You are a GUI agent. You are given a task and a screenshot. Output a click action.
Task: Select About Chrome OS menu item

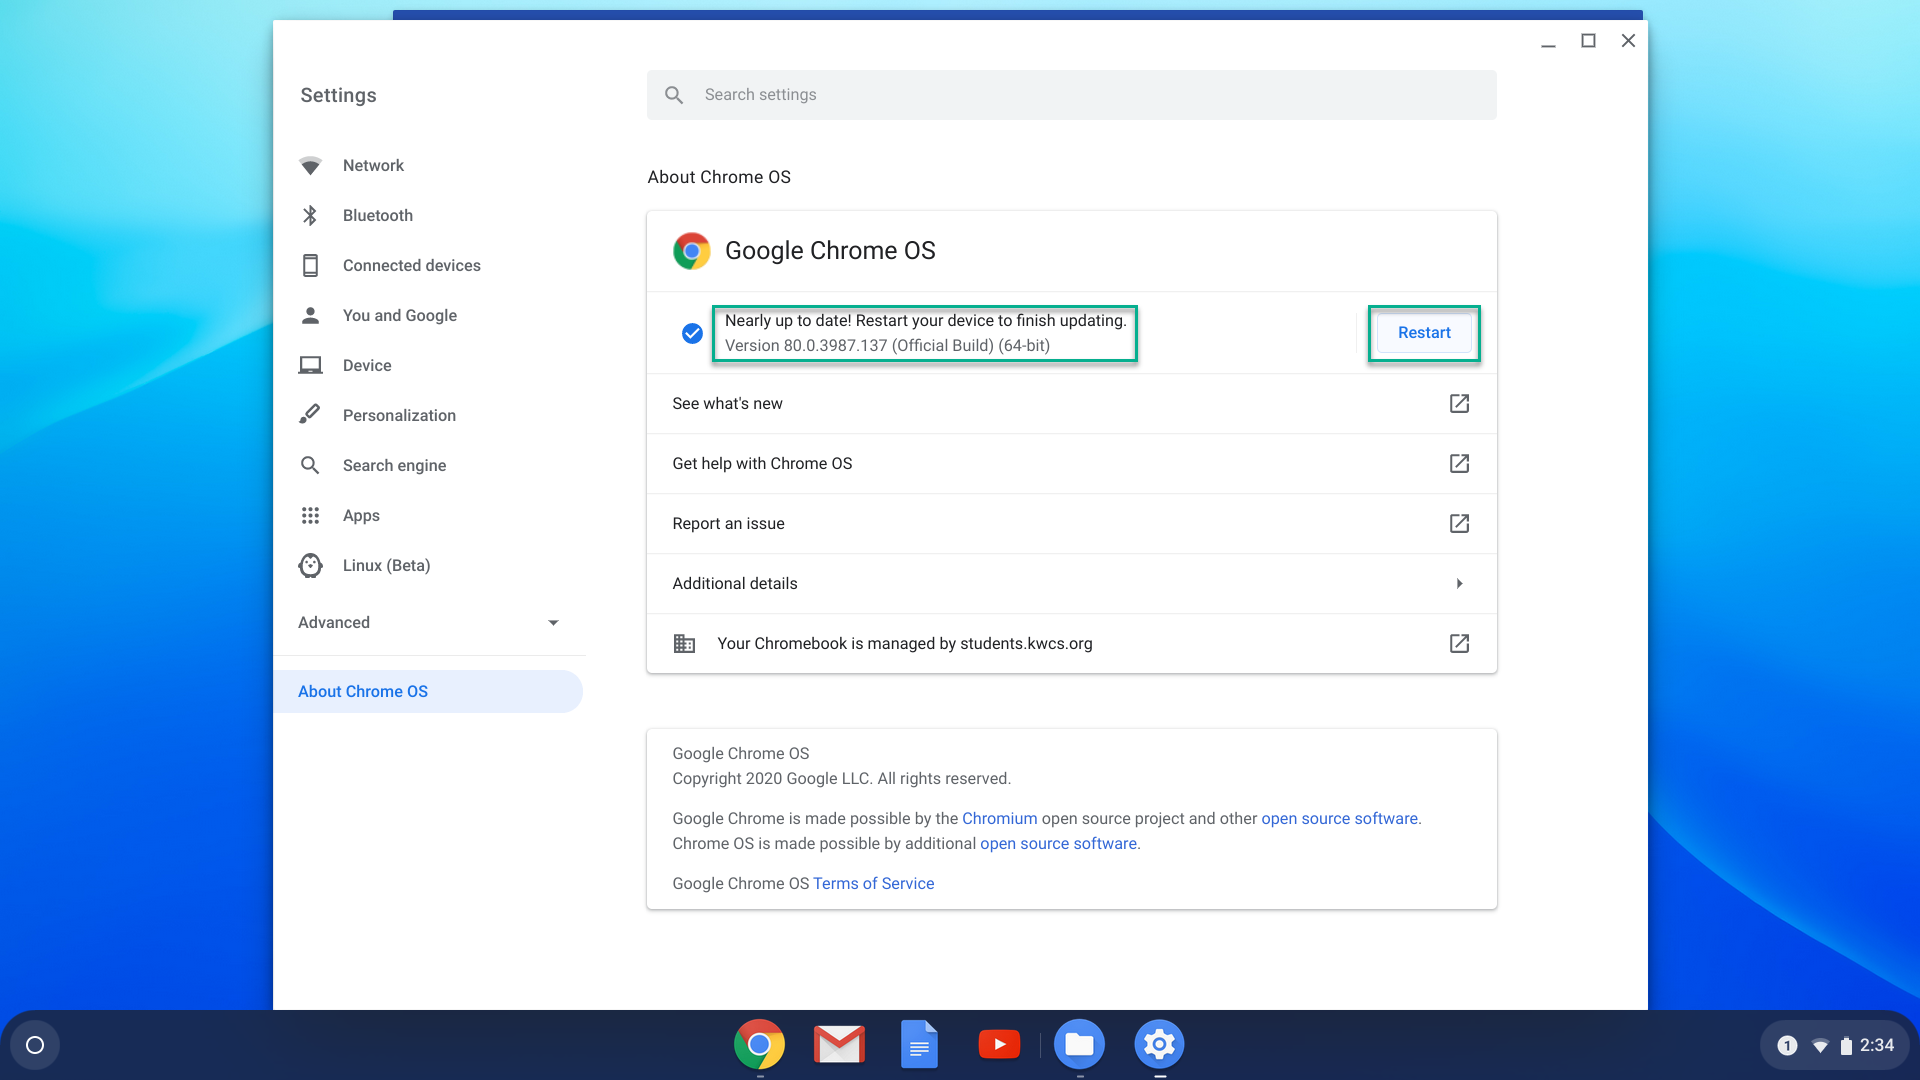click(x=363, y=692)
